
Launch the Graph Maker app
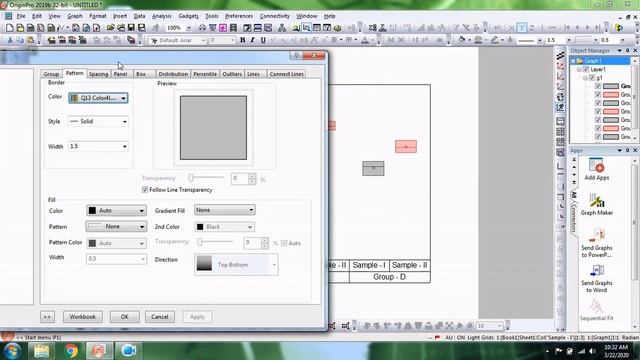pos(596,204)
